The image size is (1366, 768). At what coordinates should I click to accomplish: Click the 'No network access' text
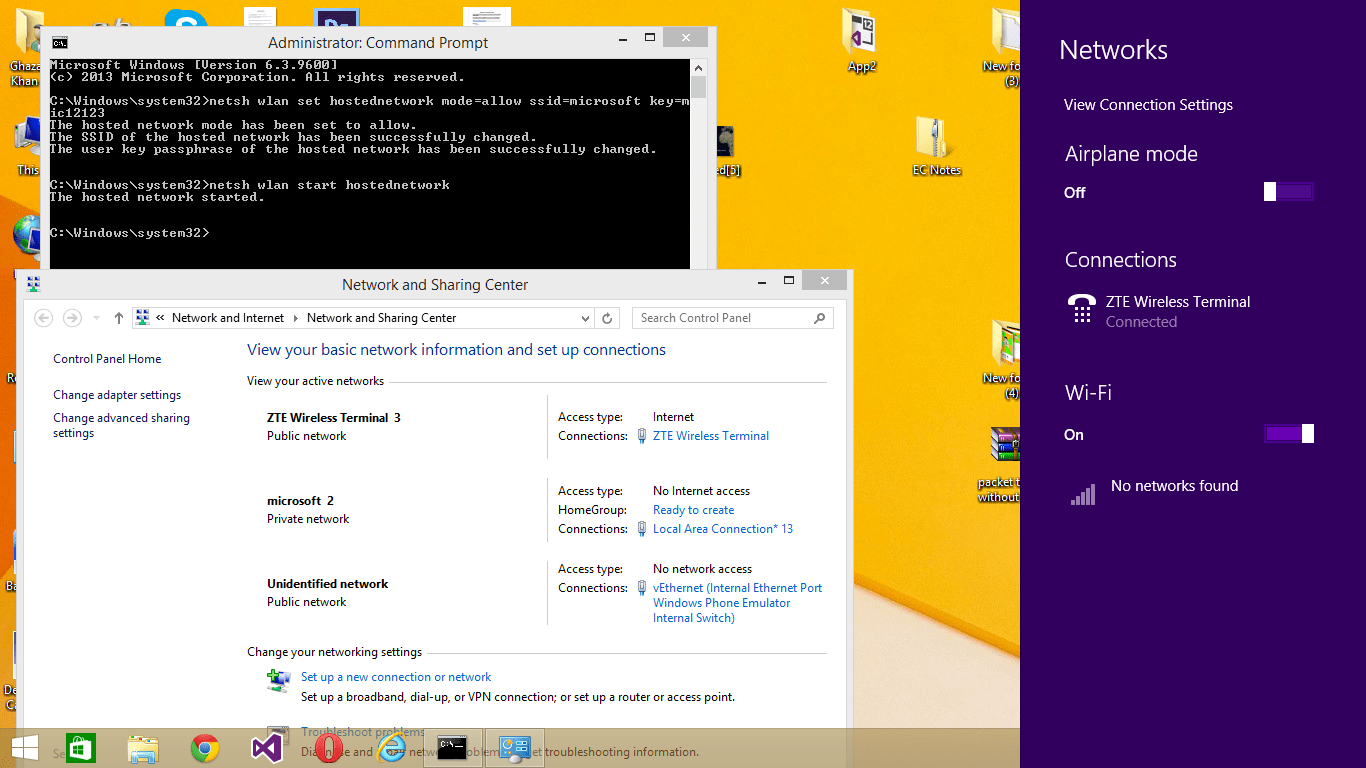702,569
